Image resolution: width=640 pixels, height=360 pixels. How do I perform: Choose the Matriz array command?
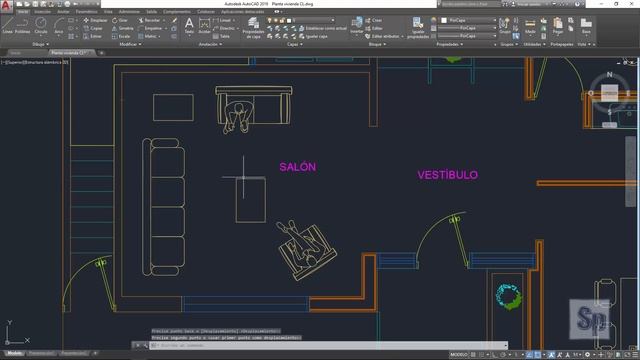pos(148,36)
